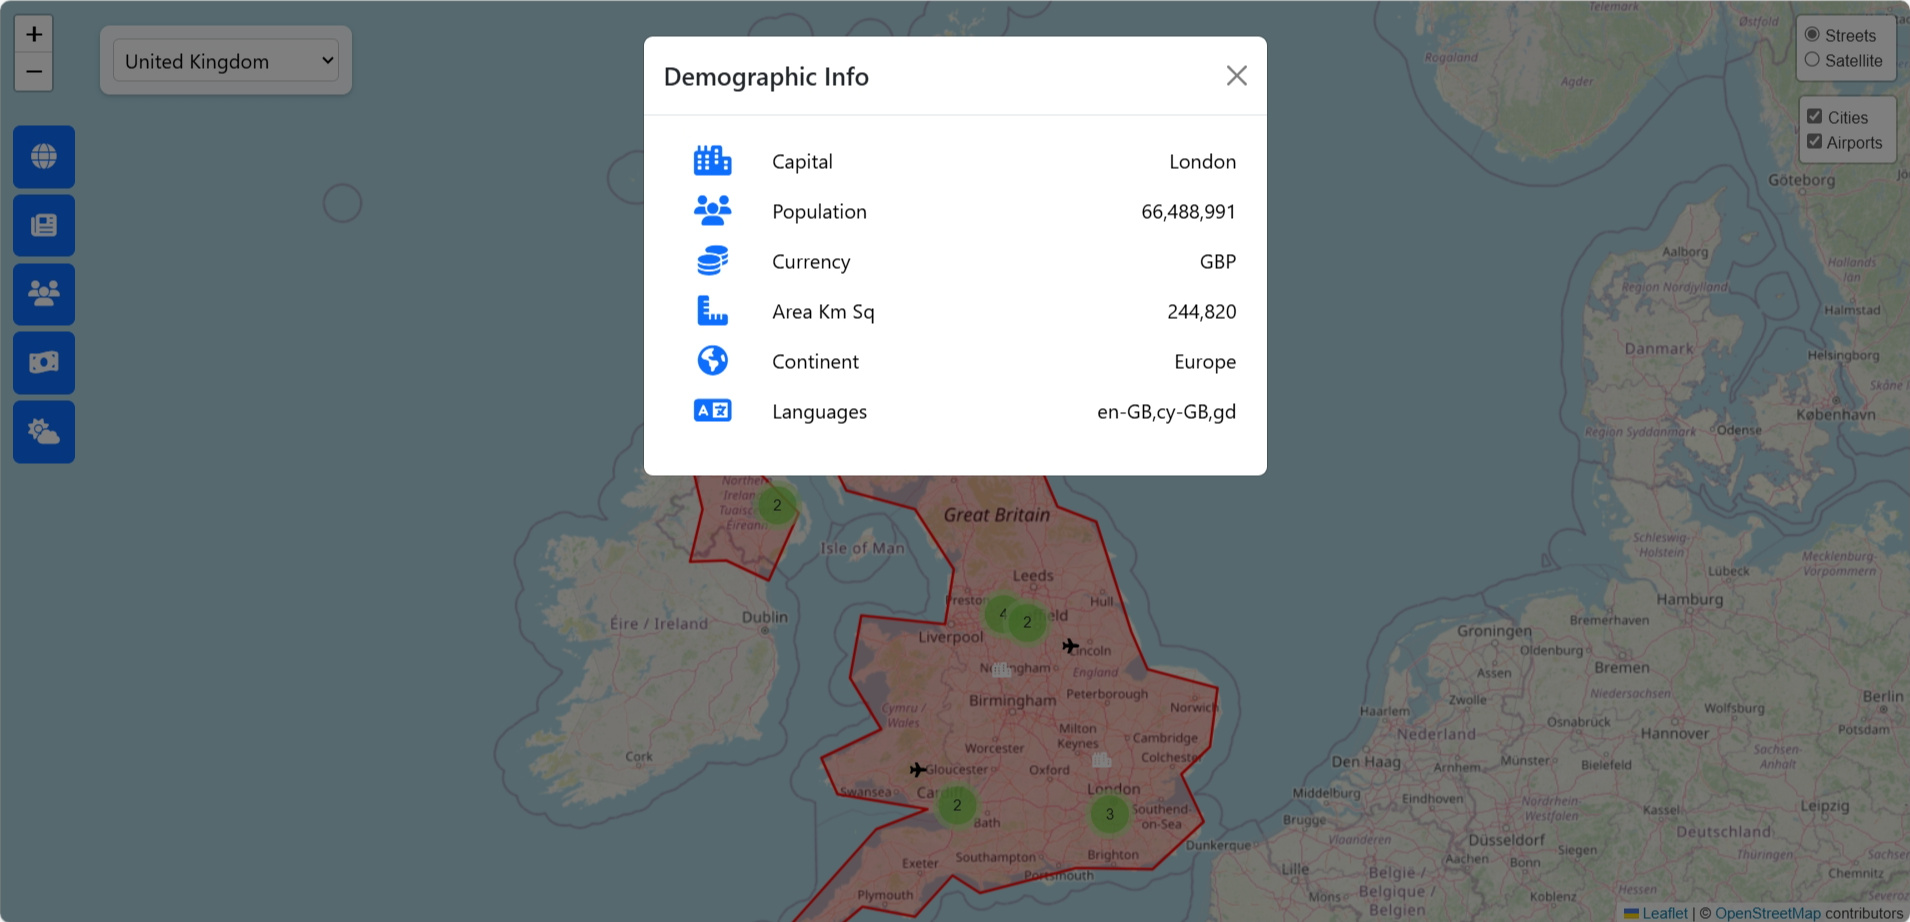Click the Continent globe icon in dialog
Viewport: 1910px width, 922px height.
coord(712,360)
